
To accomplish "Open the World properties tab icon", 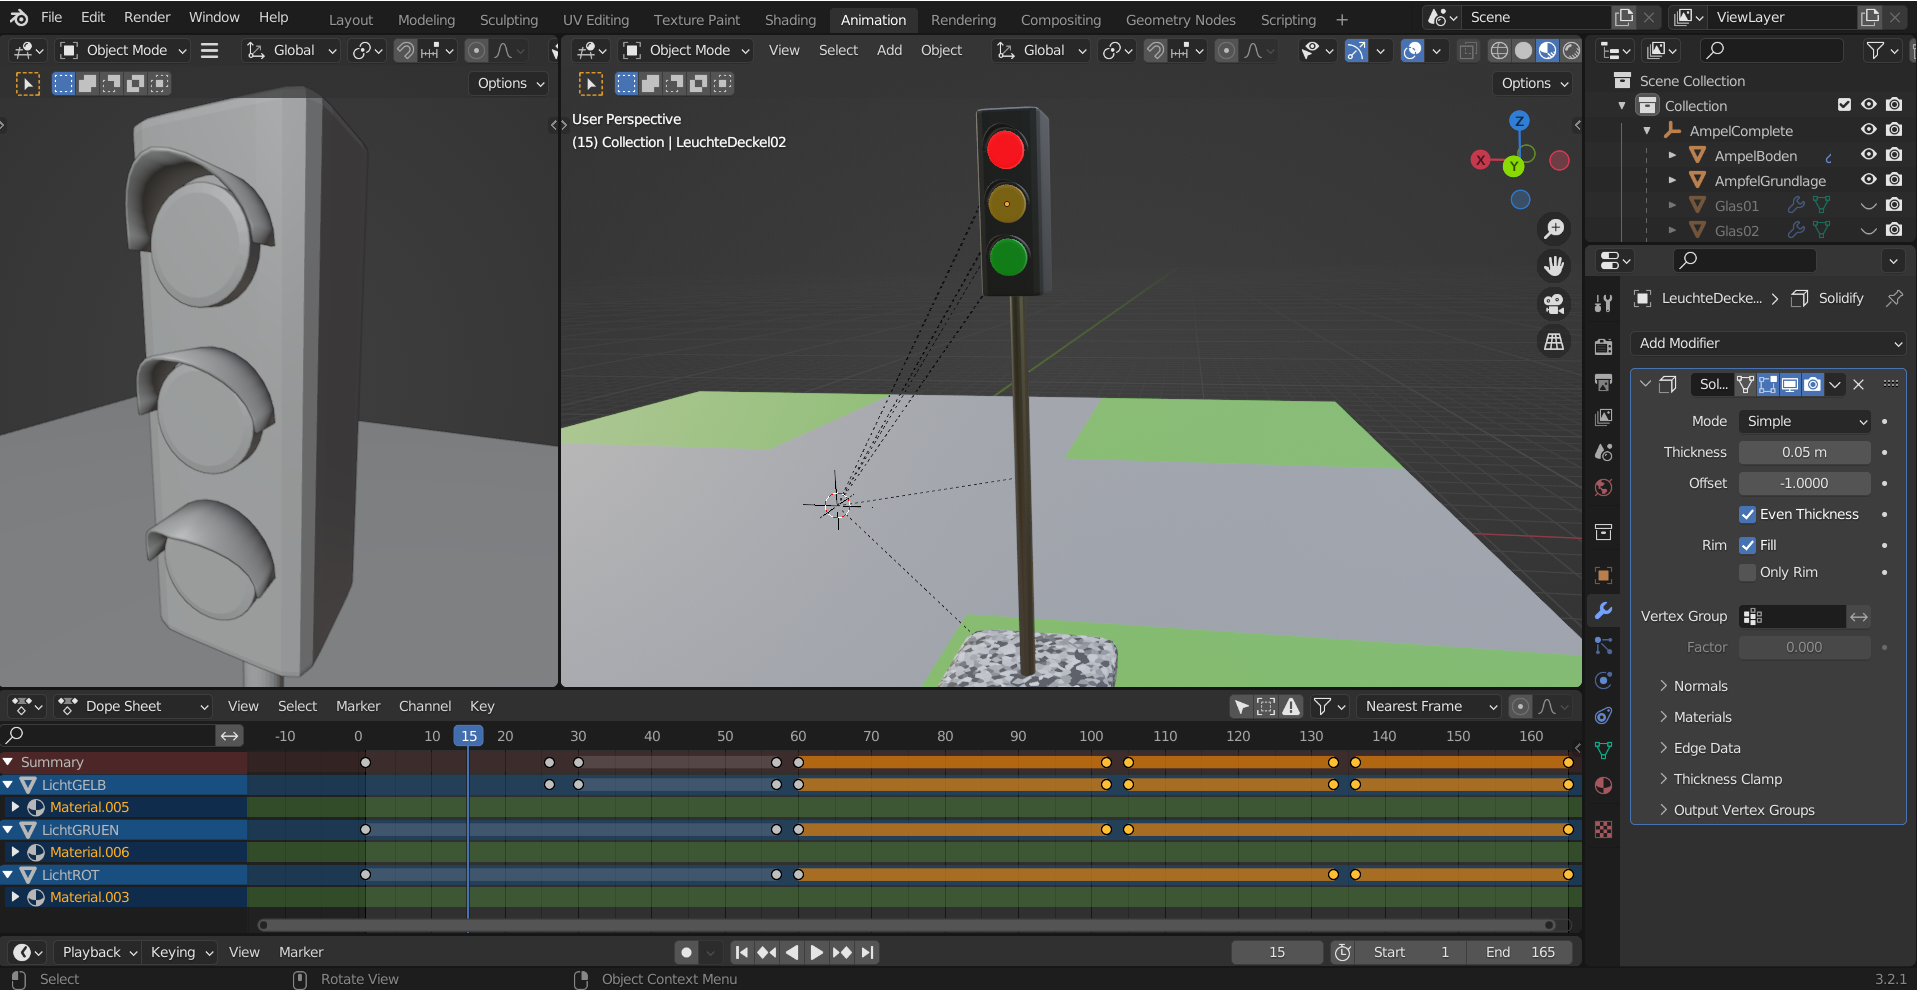I will coord(1604,487).
